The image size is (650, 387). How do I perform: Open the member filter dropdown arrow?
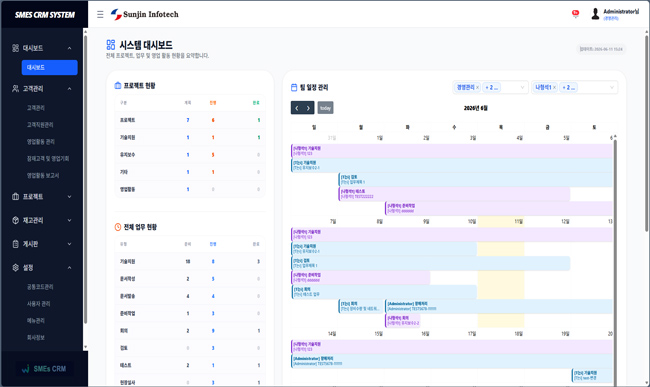pyautogui.click(x=611, y=87)
